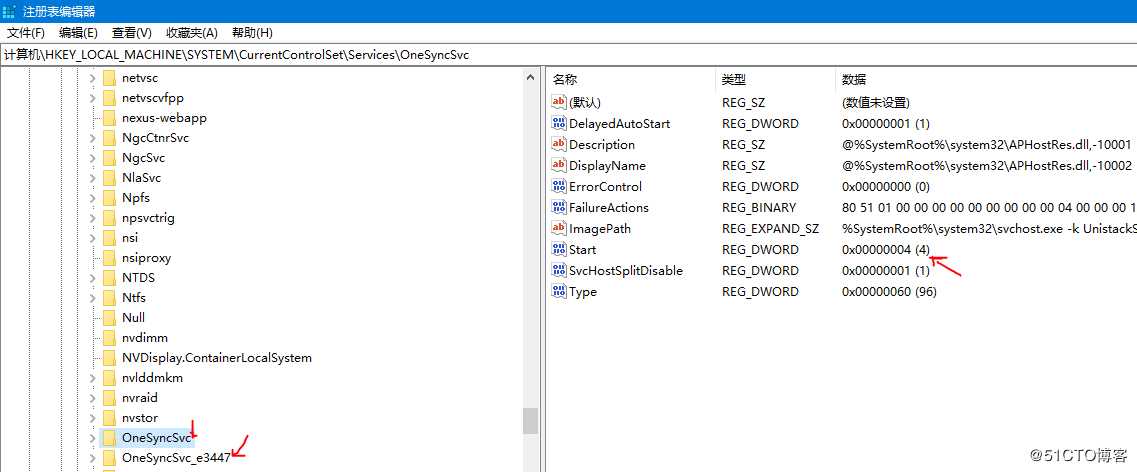
Task: Click the DWORD icon beside SvcHostSplitDisable
Action: tap(558, 270)
